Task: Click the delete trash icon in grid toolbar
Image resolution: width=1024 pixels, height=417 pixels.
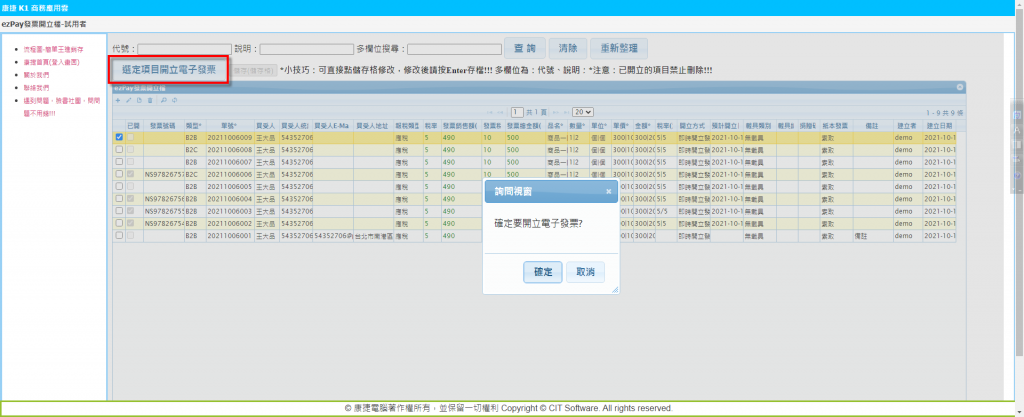Action: point(150,100)
